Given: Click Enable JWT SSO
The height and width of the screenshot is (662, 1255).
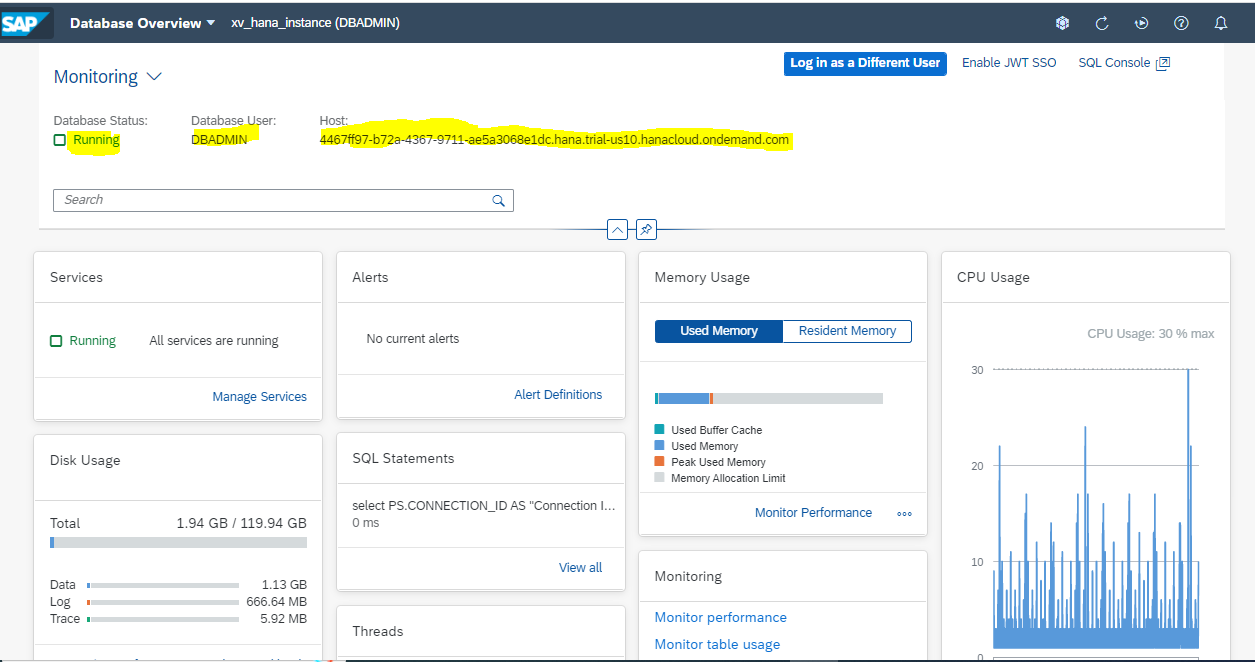Looking at the screenshot, I should [x=1009, y=63].
